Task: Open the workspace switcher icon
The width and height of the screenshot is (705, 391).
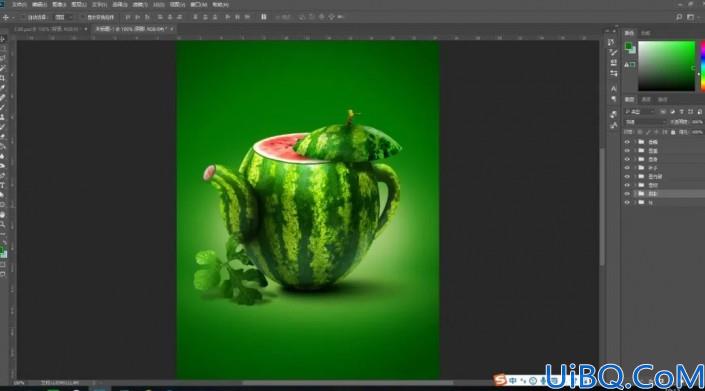Action: point(691,17)
